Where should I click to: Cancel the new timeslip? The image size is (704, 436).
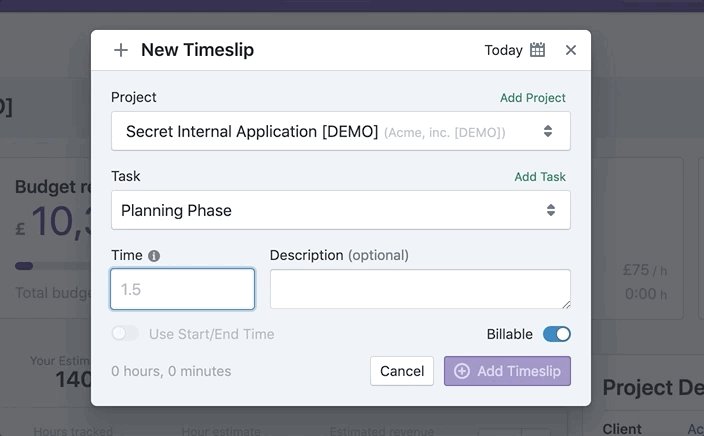[x=402, y=371]
